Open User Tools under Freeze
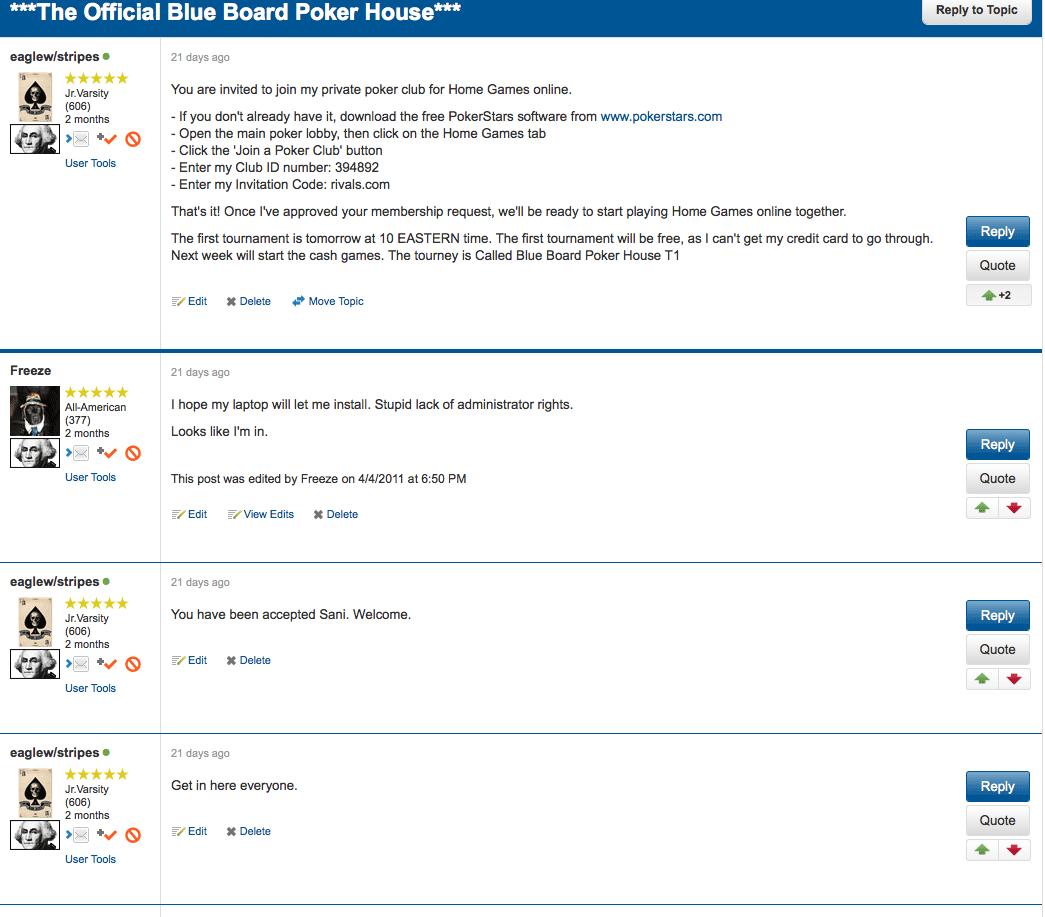Viewport: 1045px width, 917px height. 90,477
